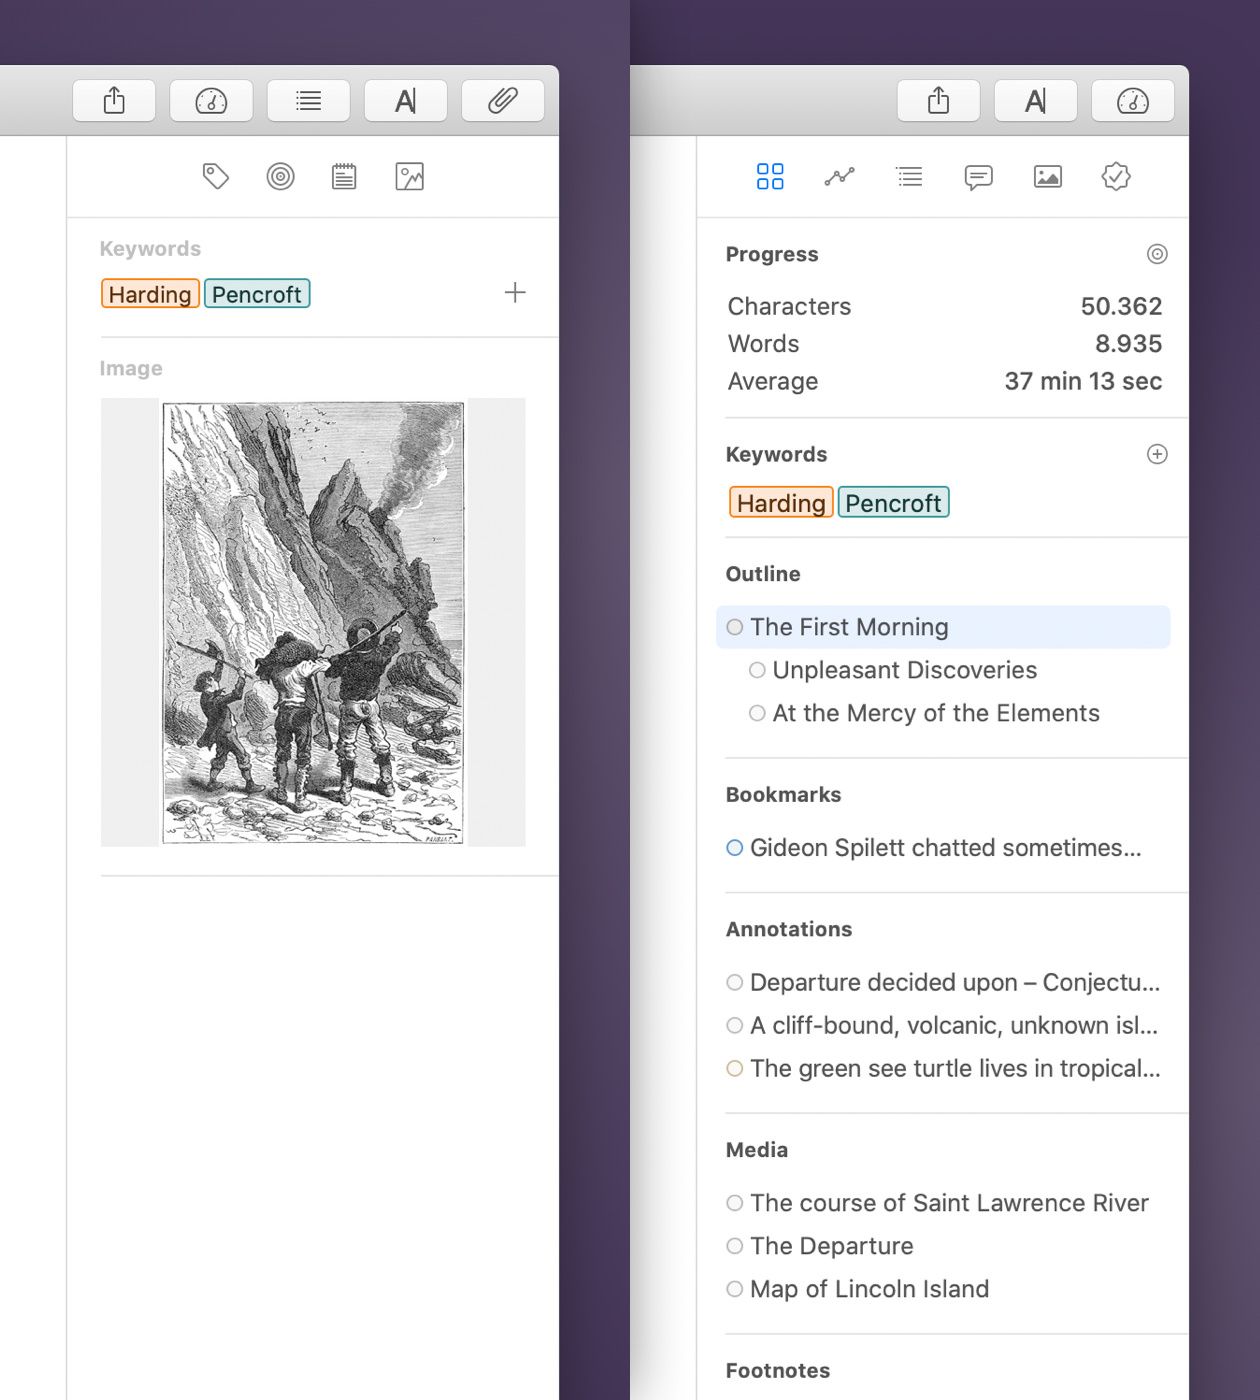The image size is (1260, 1400).
Task: Select Pencroft keyword tag in right window
Action: [893, 502]
